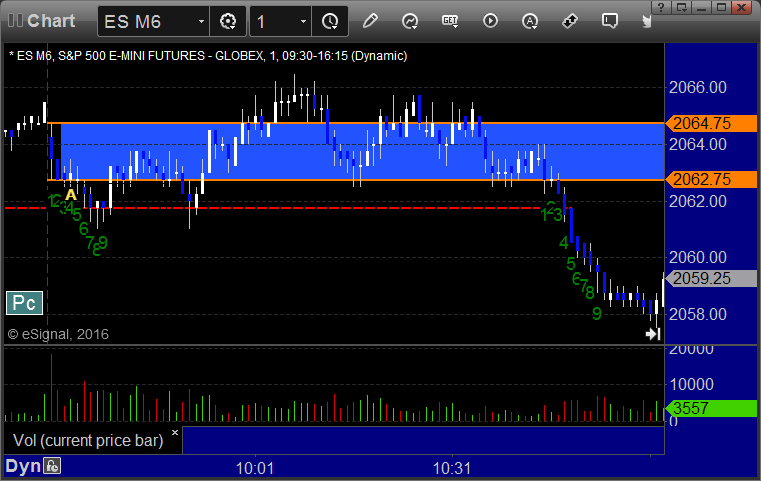Click the Chart window title label
This screenshot has width=761, height=481.
(x=51, y=21)
